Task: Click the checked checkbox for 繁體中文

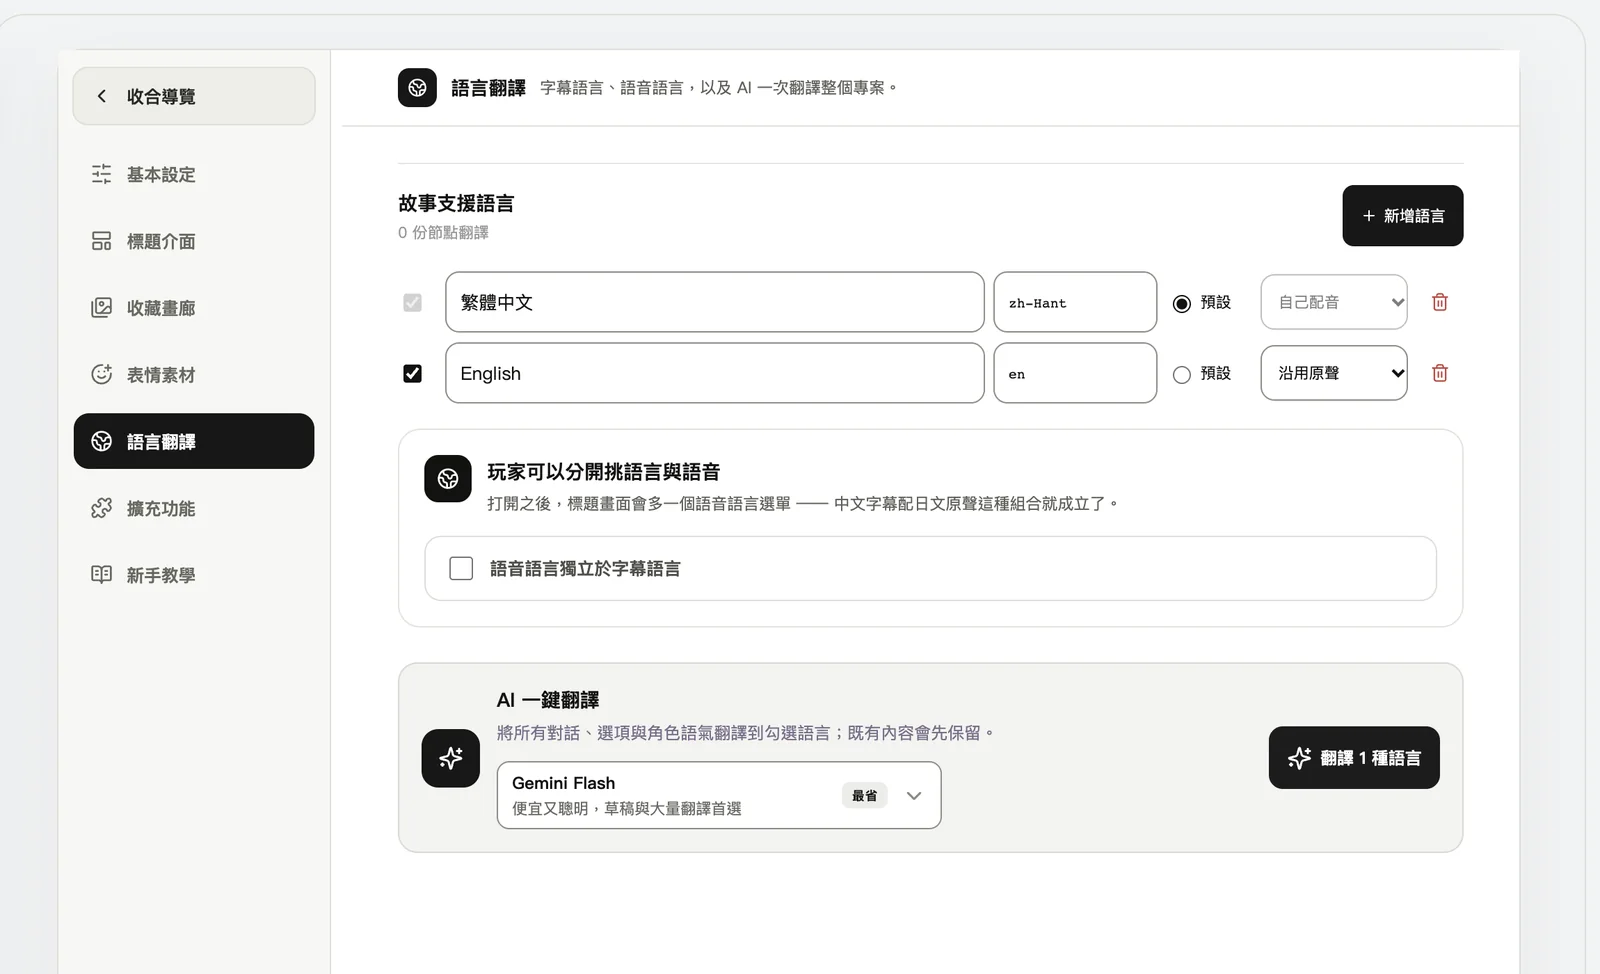Action: [x=412, y=302]
